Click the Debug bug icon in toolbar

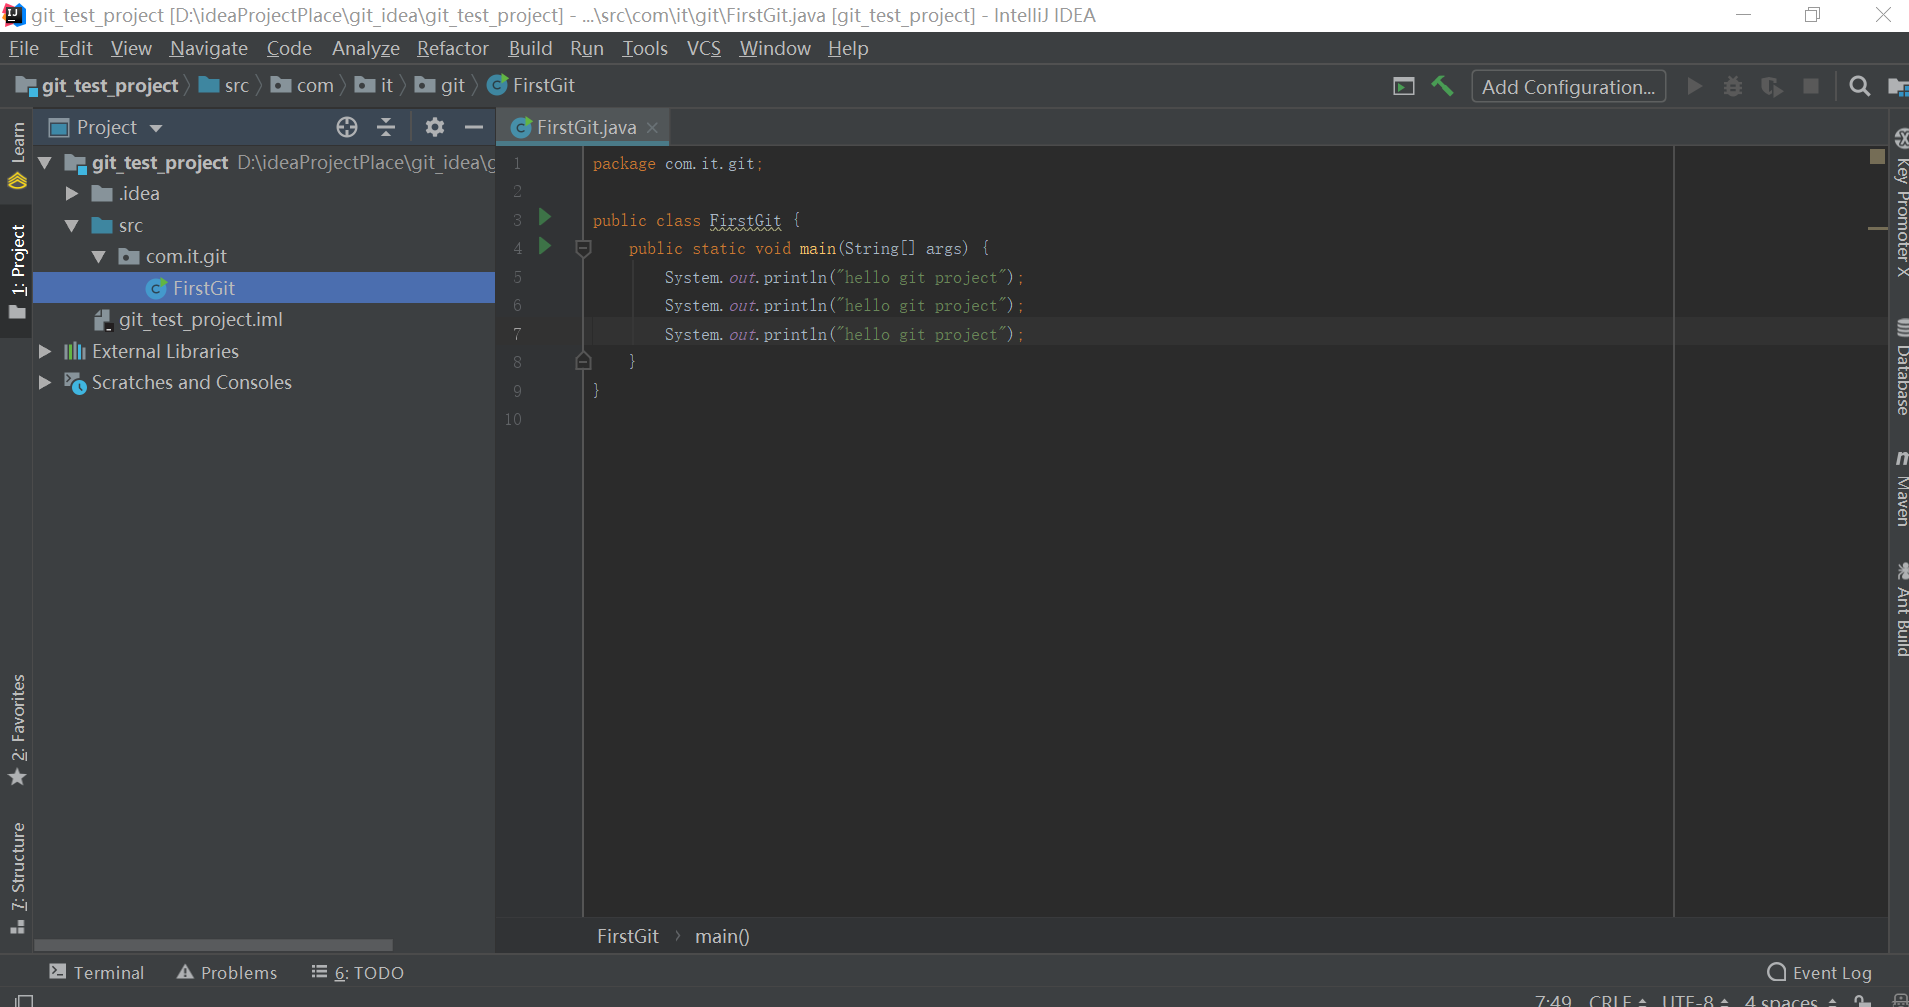1733,86
